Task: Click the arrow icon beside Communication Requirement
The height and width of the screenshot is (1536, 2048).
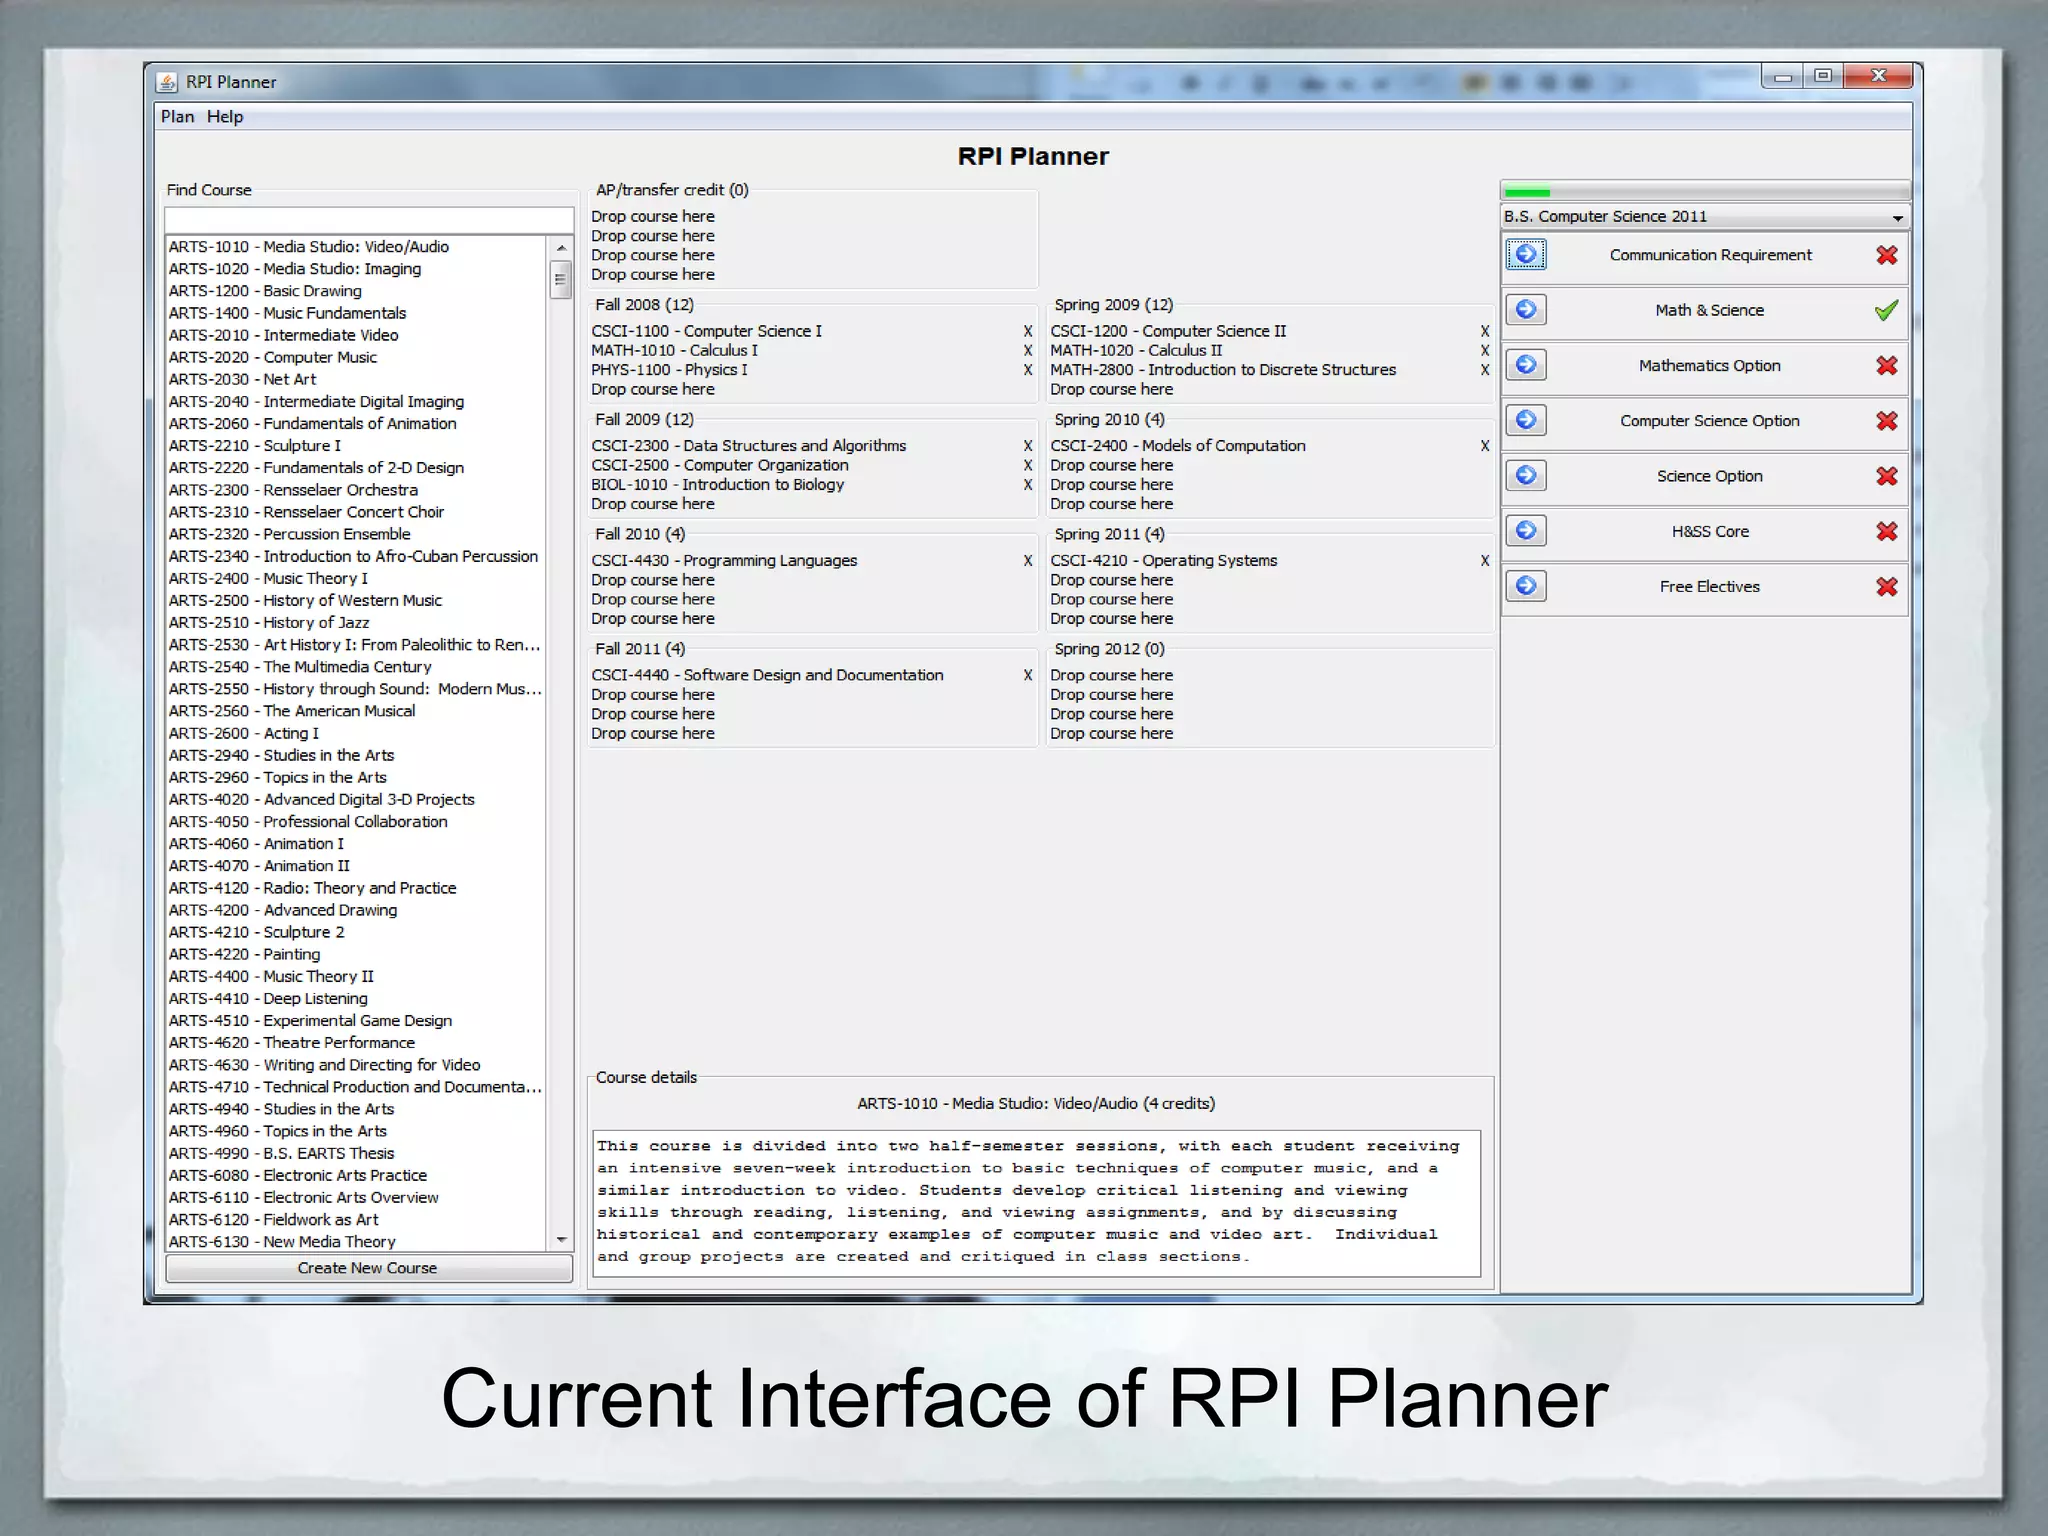Action: (x=1526, y=255)
